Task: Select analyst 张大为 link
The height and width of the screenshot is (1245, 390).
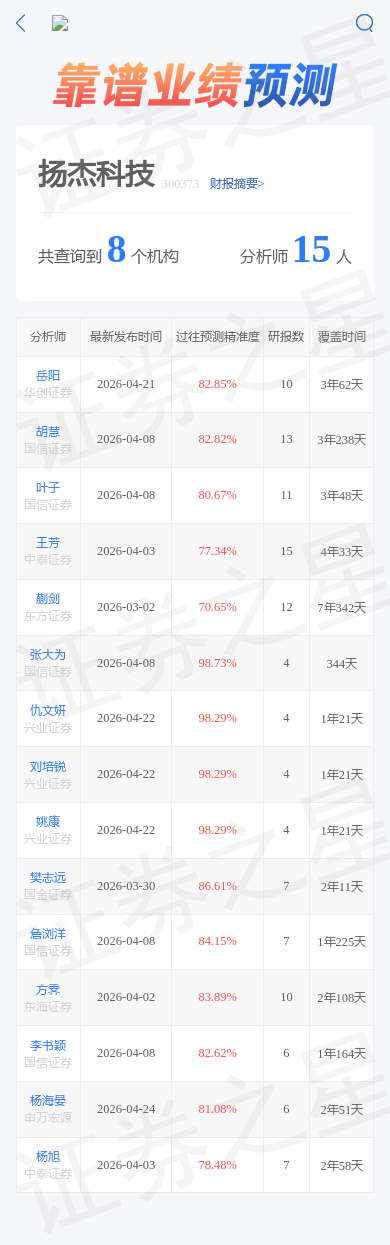Action: point(48,654)
